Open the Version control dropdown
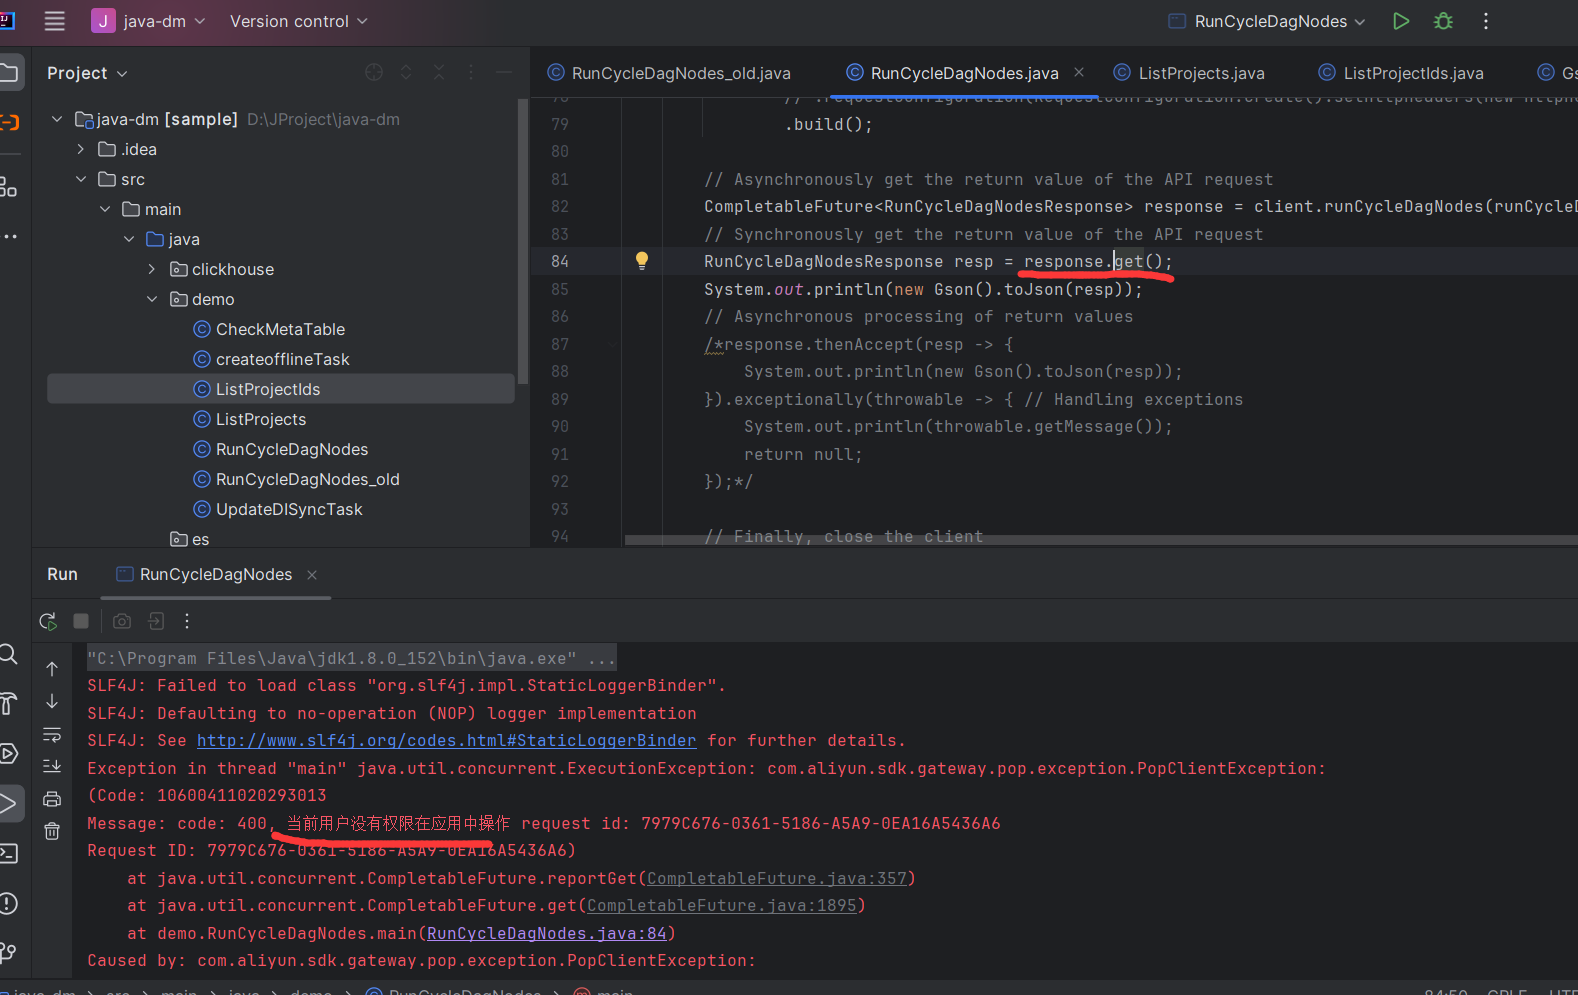Image resolution: width=1578 pixels, height=995 pixels. click(x=298, y=21)
